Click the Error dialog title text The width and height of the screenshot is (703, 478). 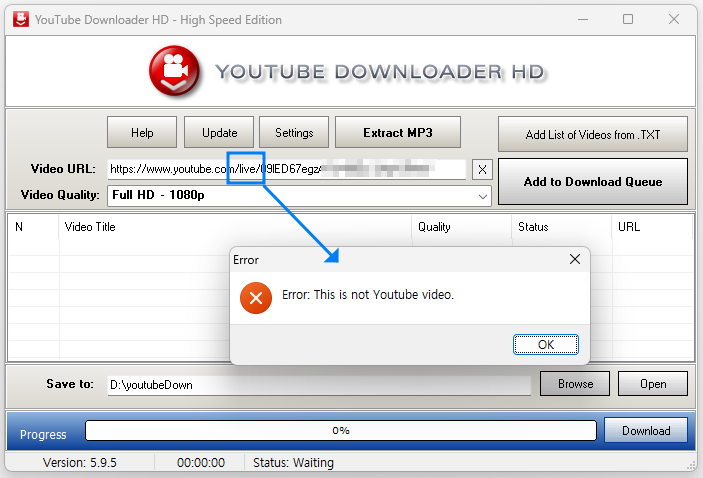click(246, 260)
